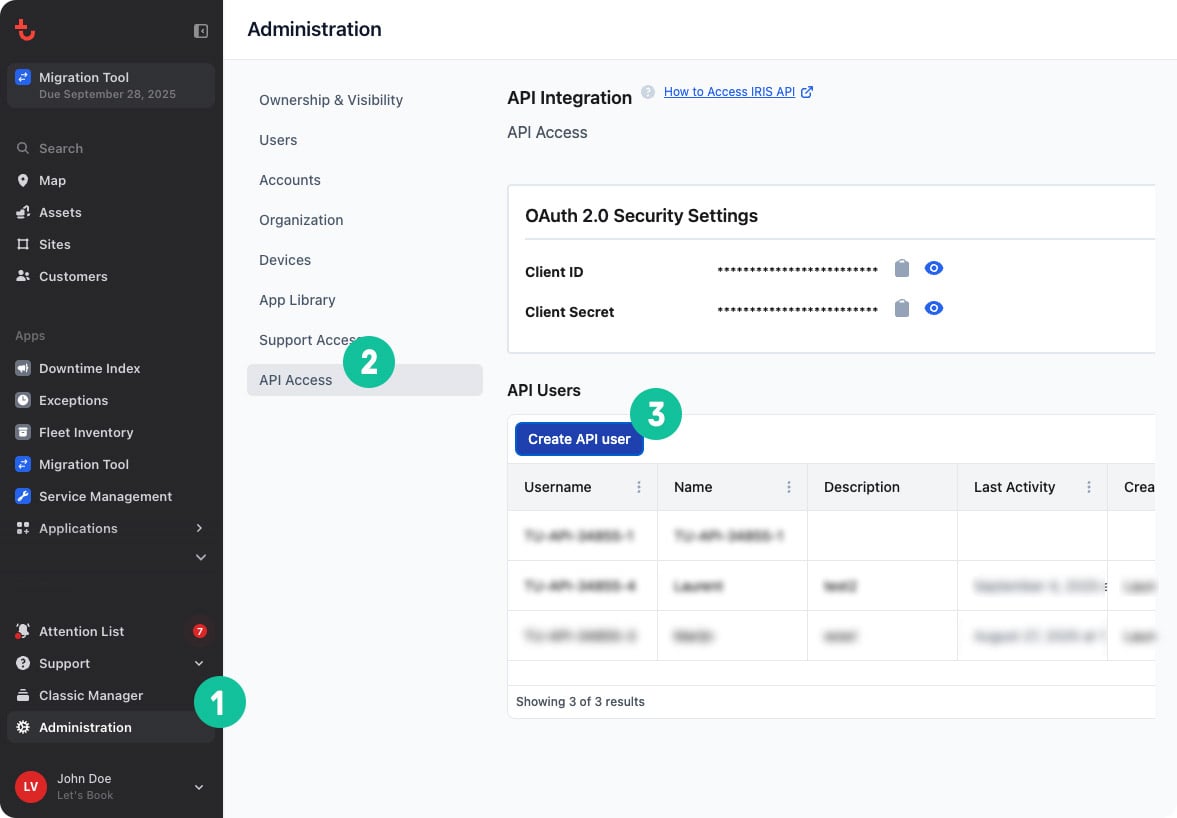Click the Search field in sidebar
The width and height of the screenshot is (1177, 818).
[60, 148]
